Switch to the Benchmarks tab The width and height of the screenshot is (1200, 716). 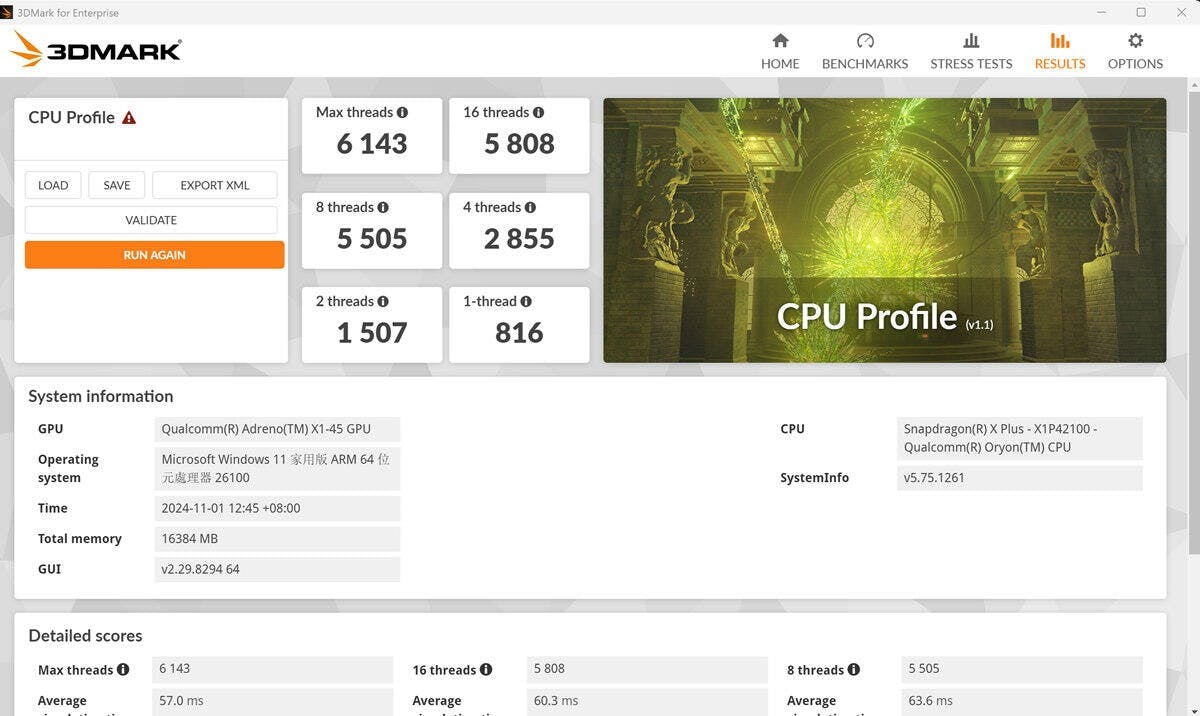pyautogui.click(x=865, y=51)
